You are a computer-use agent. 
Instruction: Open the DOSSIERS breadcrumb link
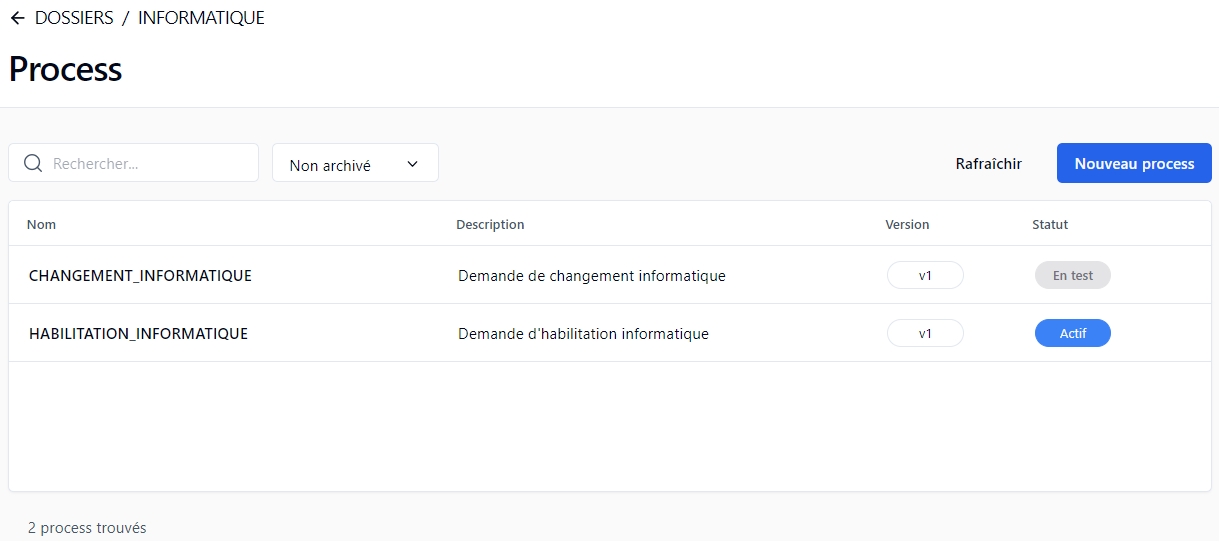(x=74, y=18)
